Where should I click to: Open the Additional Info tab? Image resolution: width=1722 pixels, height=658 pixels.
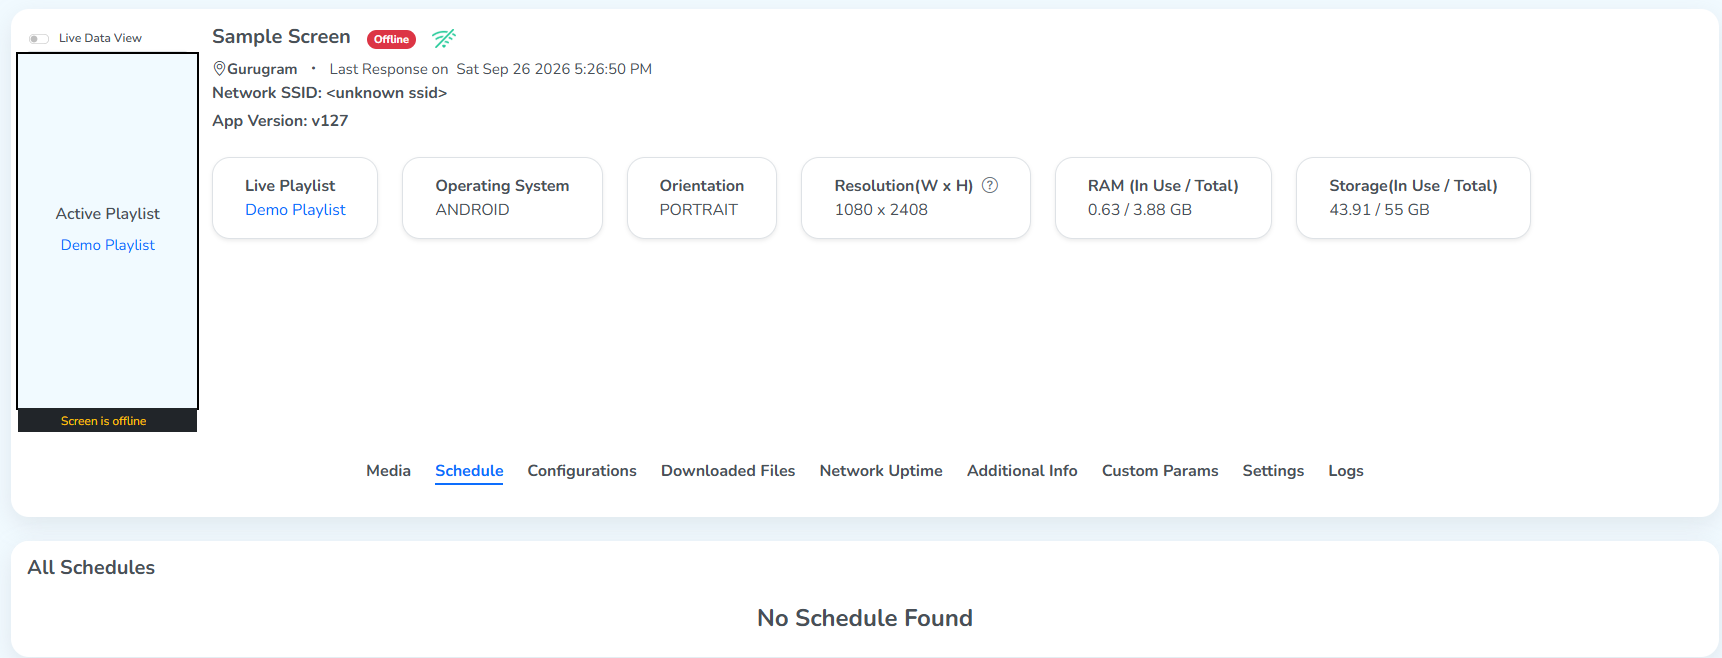point(1022,471)
